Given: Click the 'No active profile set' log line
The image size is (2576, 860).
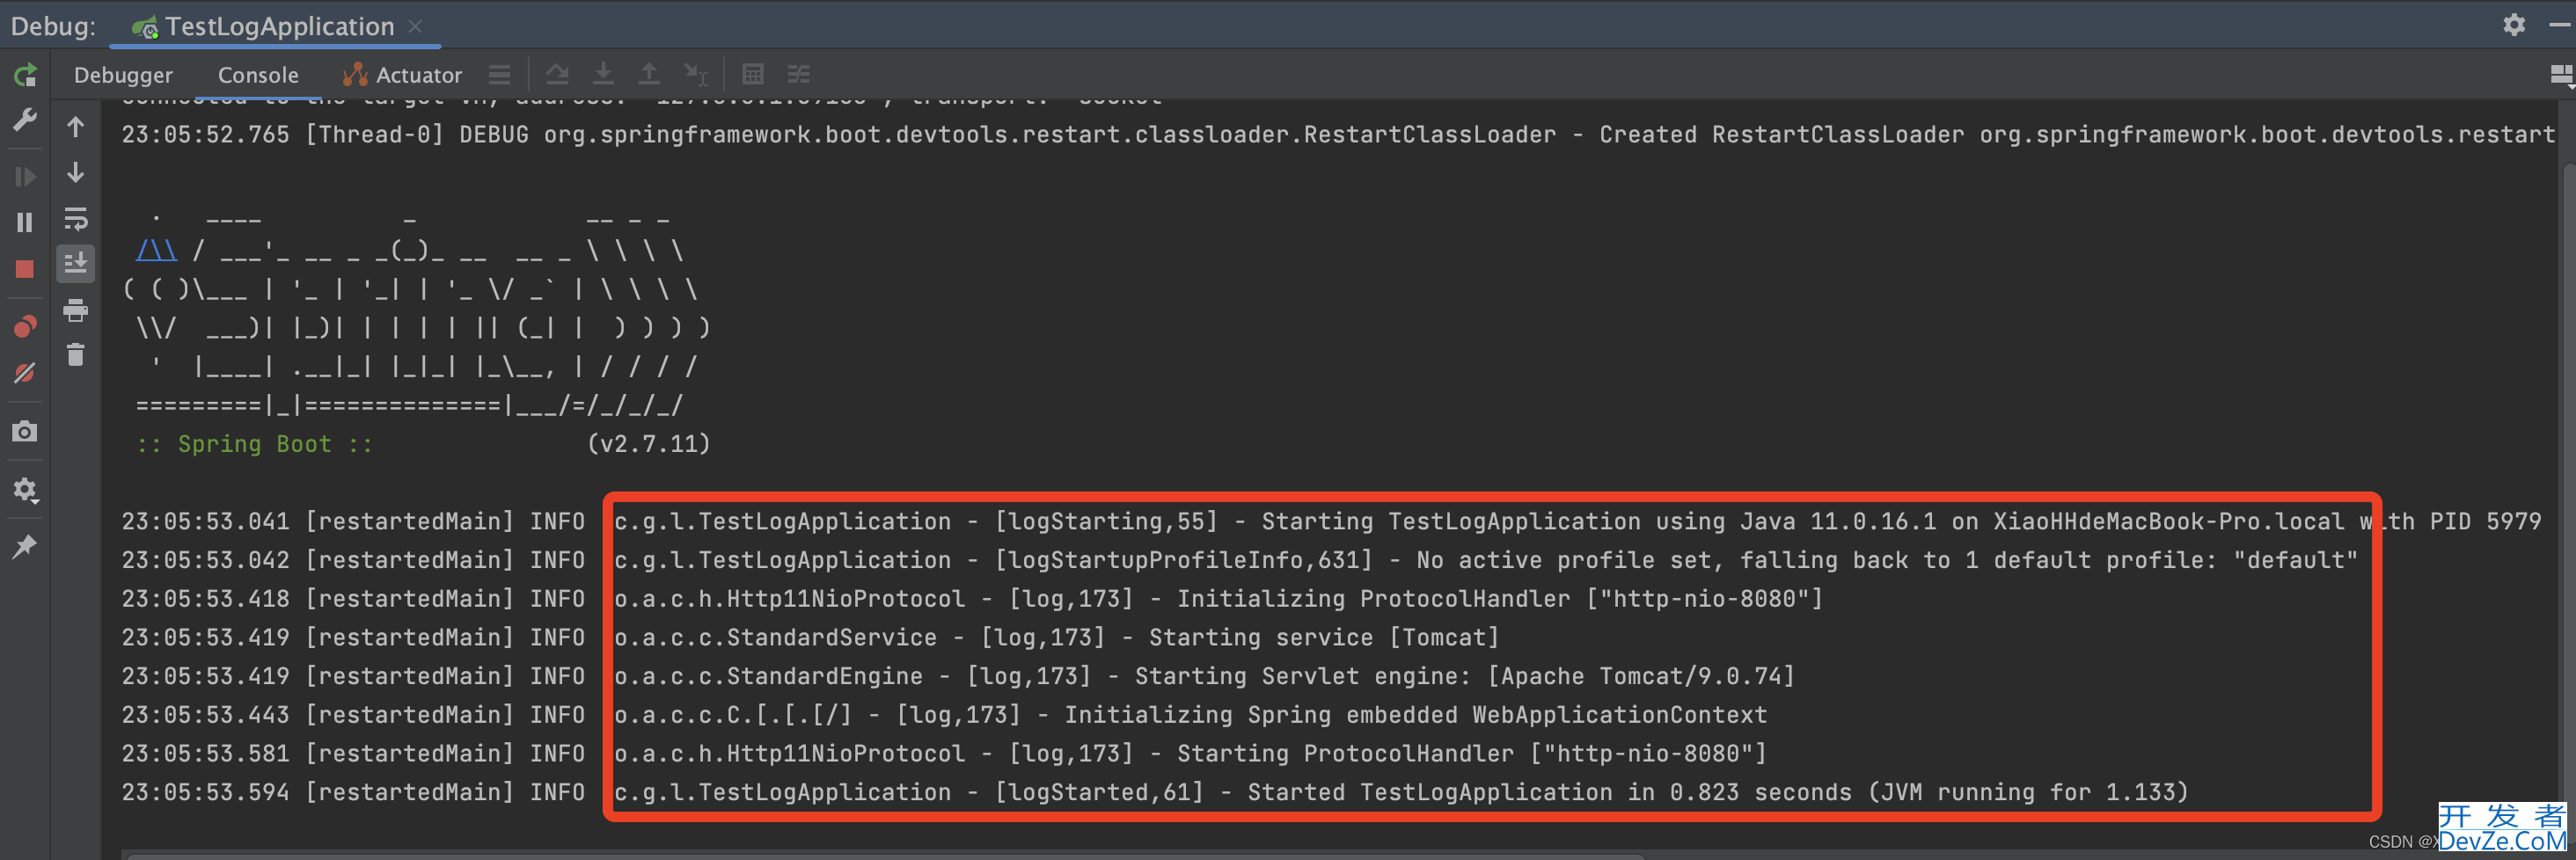Looking at the screenshot, I should tap(1240, 561).
